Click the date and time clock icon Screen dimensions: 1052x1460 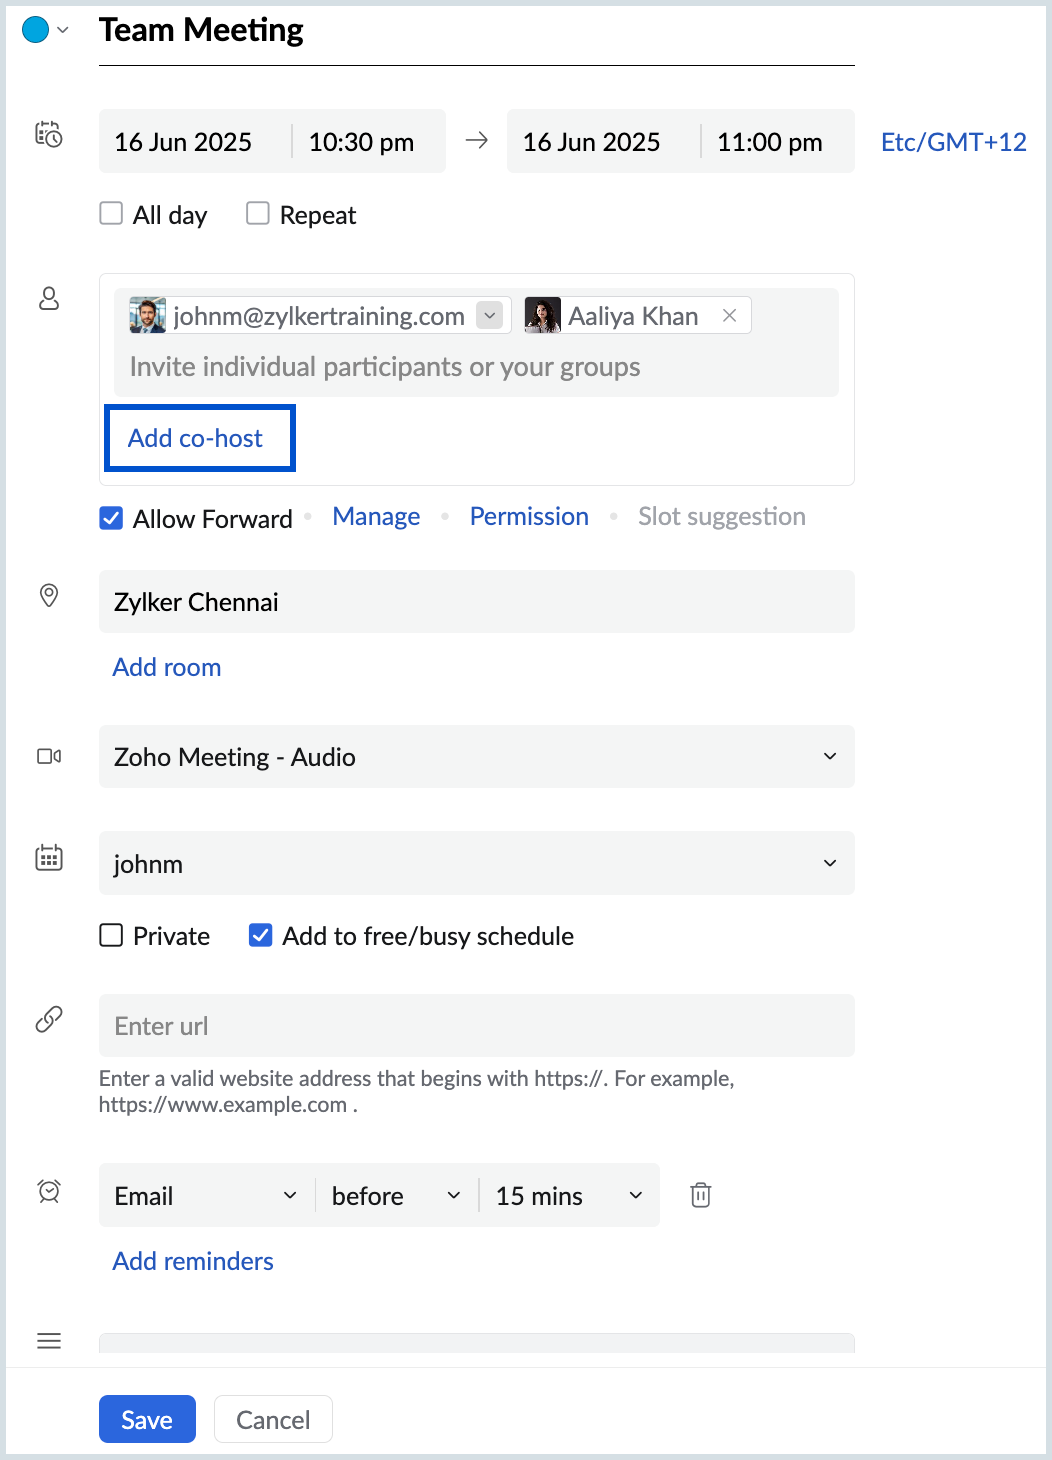[49, 135]
